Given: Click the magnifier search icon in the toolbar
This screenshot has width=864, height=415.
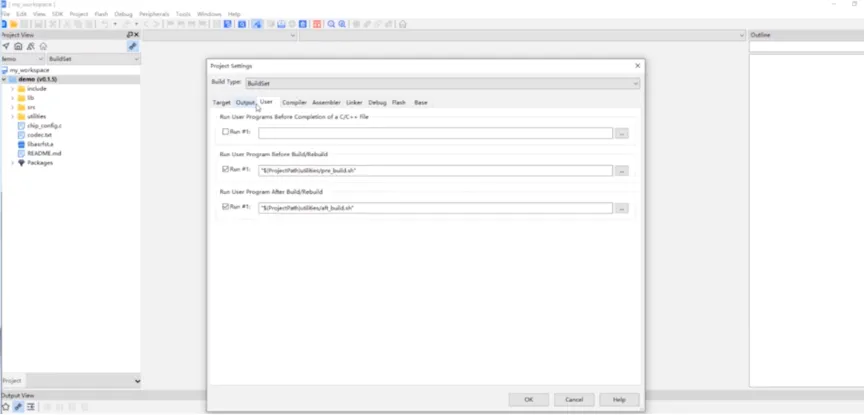Looking at the screenshot, I should point(331,24).
